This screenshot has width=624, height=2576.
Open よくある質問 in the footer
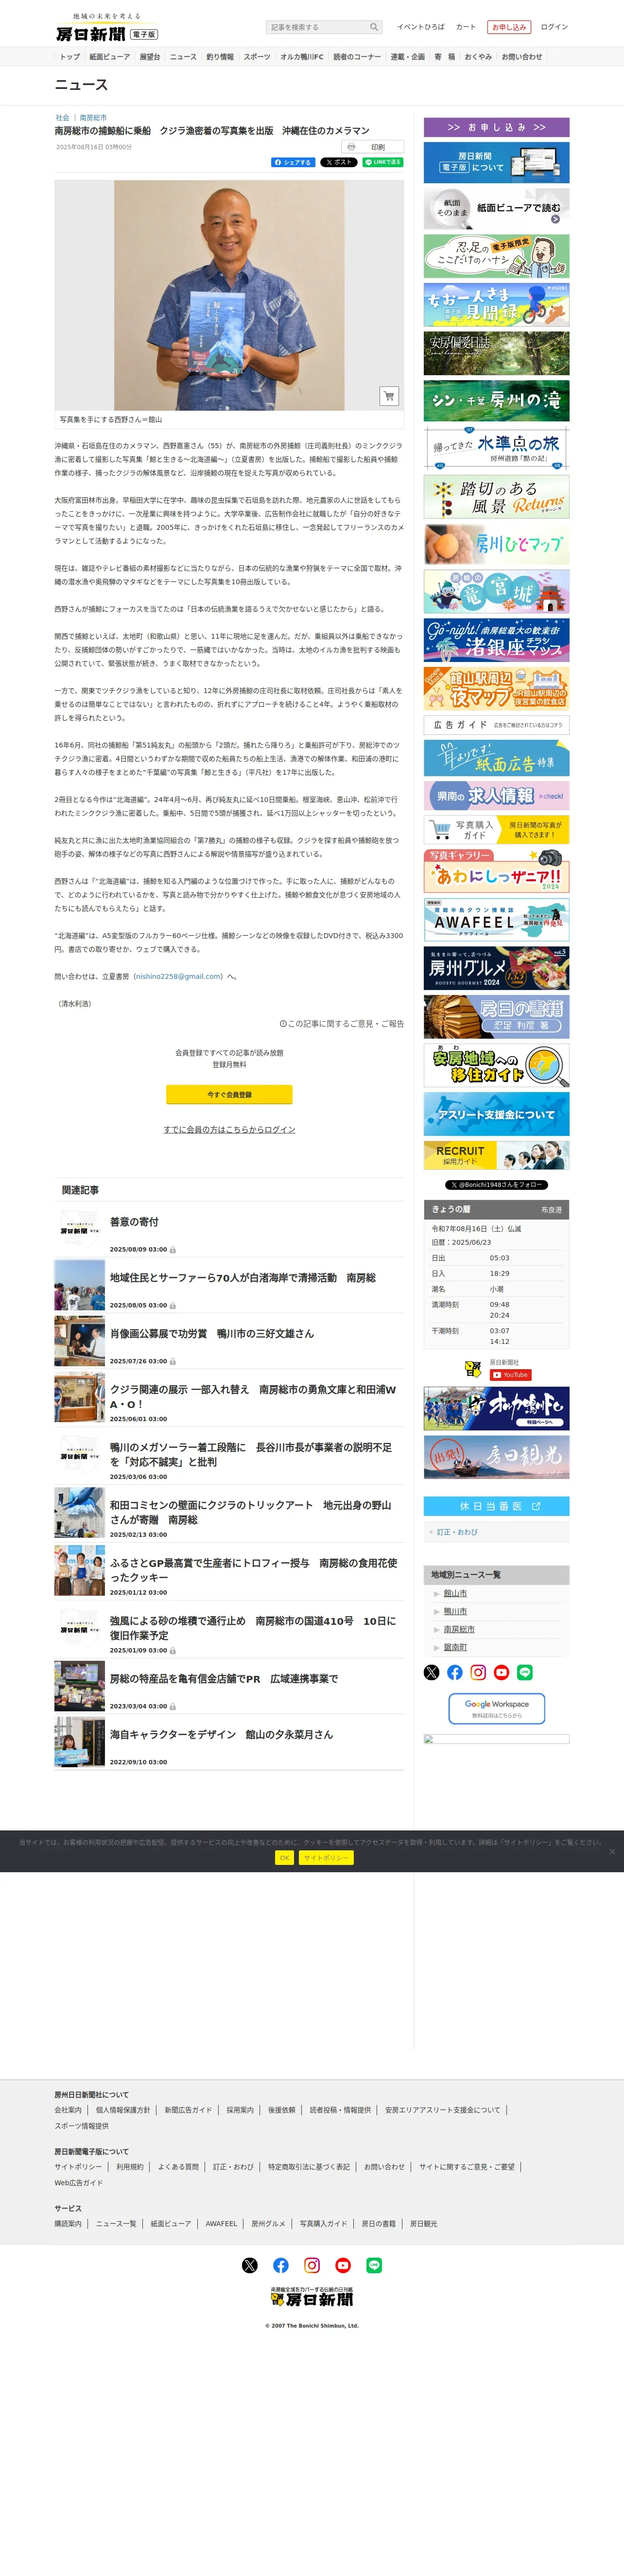pos(178,2167)
